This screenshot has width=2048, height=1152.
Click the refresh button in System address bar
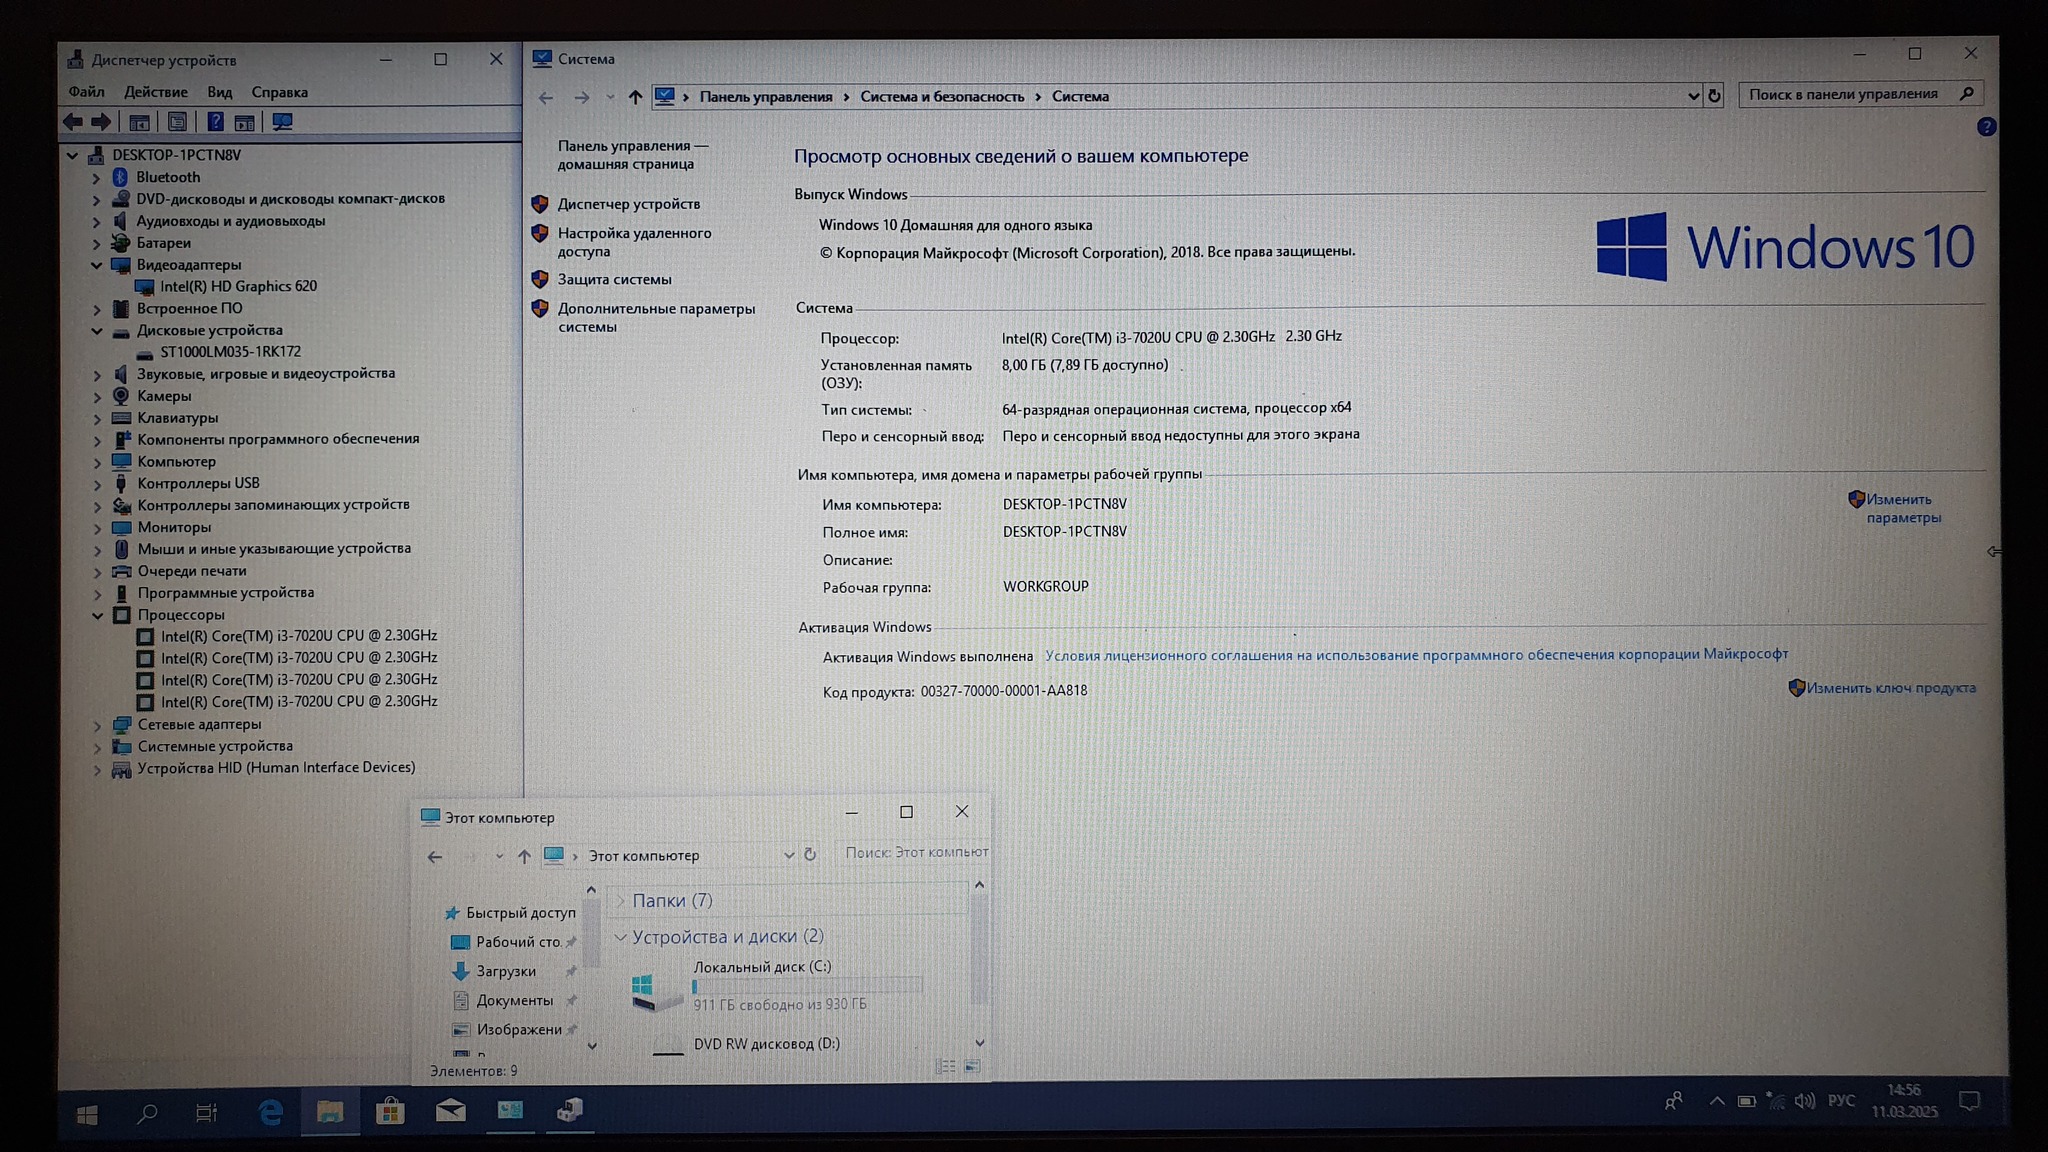[1714, 96]
